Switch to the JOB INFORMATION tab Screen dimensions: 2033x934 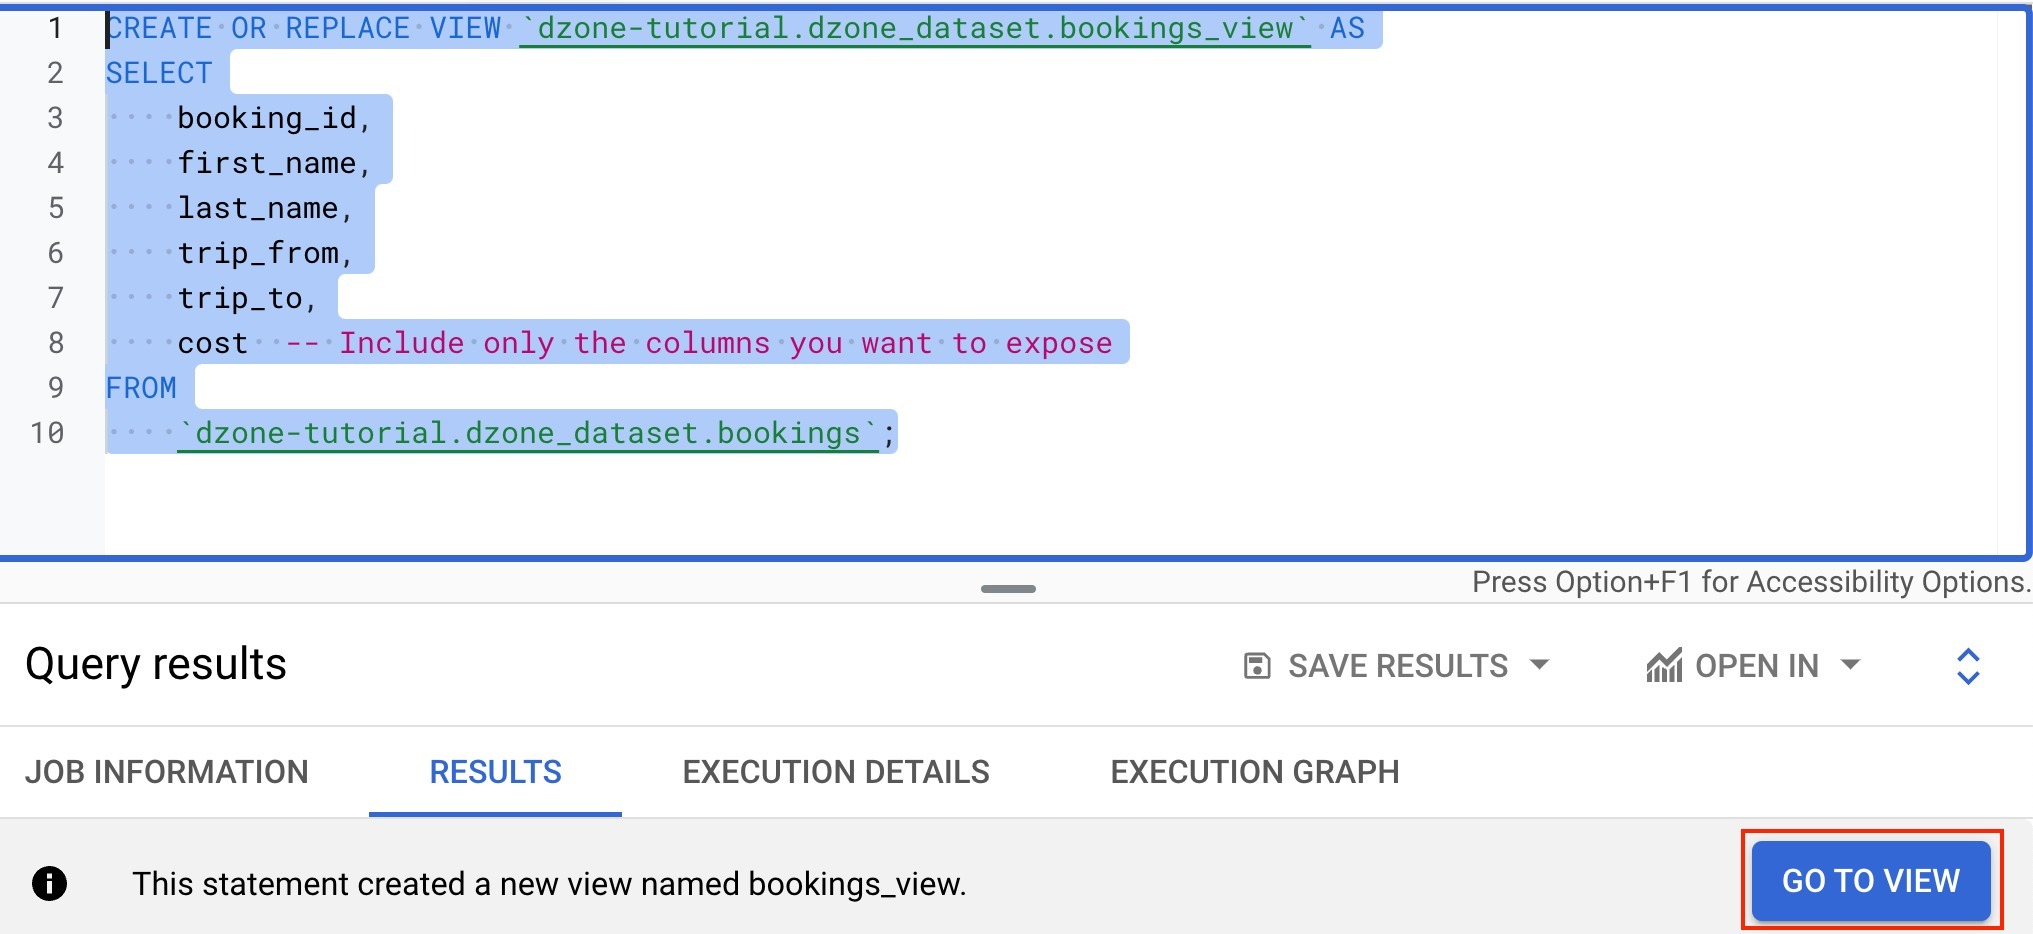167,771
